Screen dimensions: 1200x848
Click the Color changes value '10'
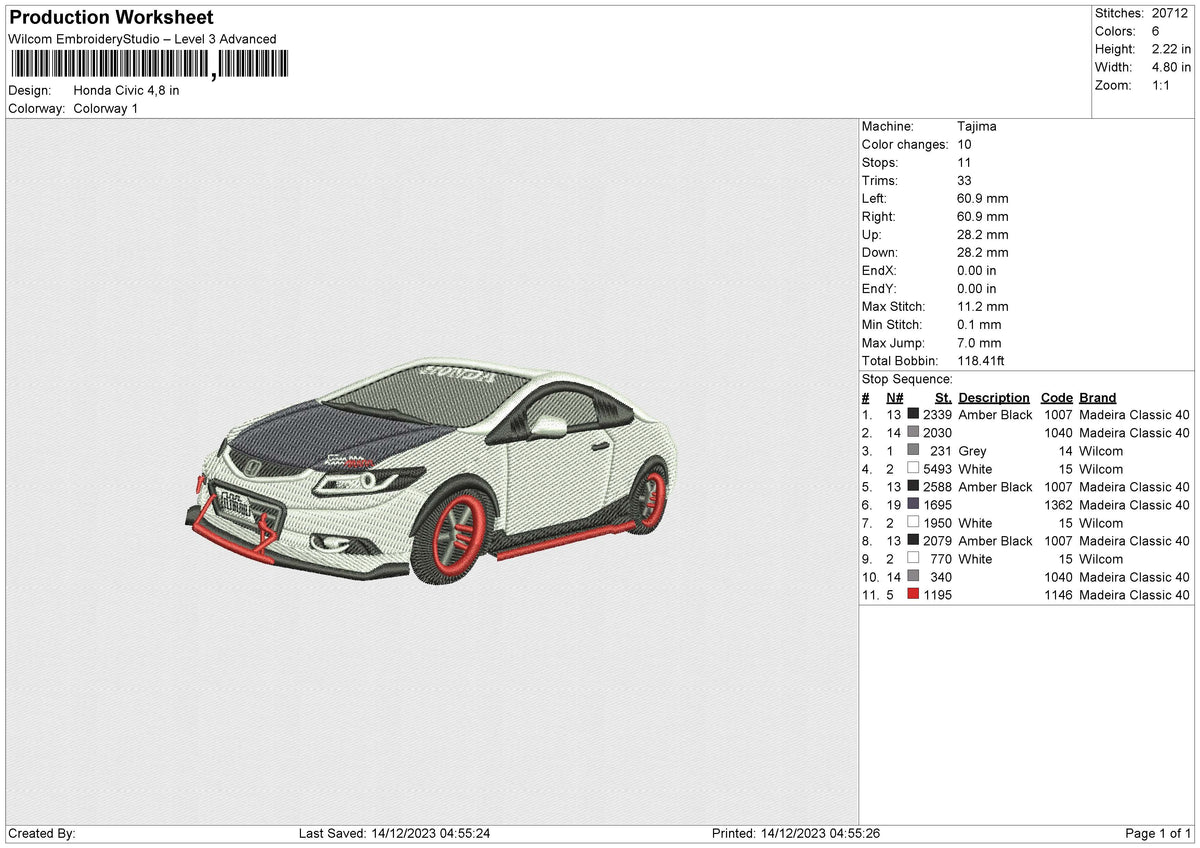click(965, 144)
